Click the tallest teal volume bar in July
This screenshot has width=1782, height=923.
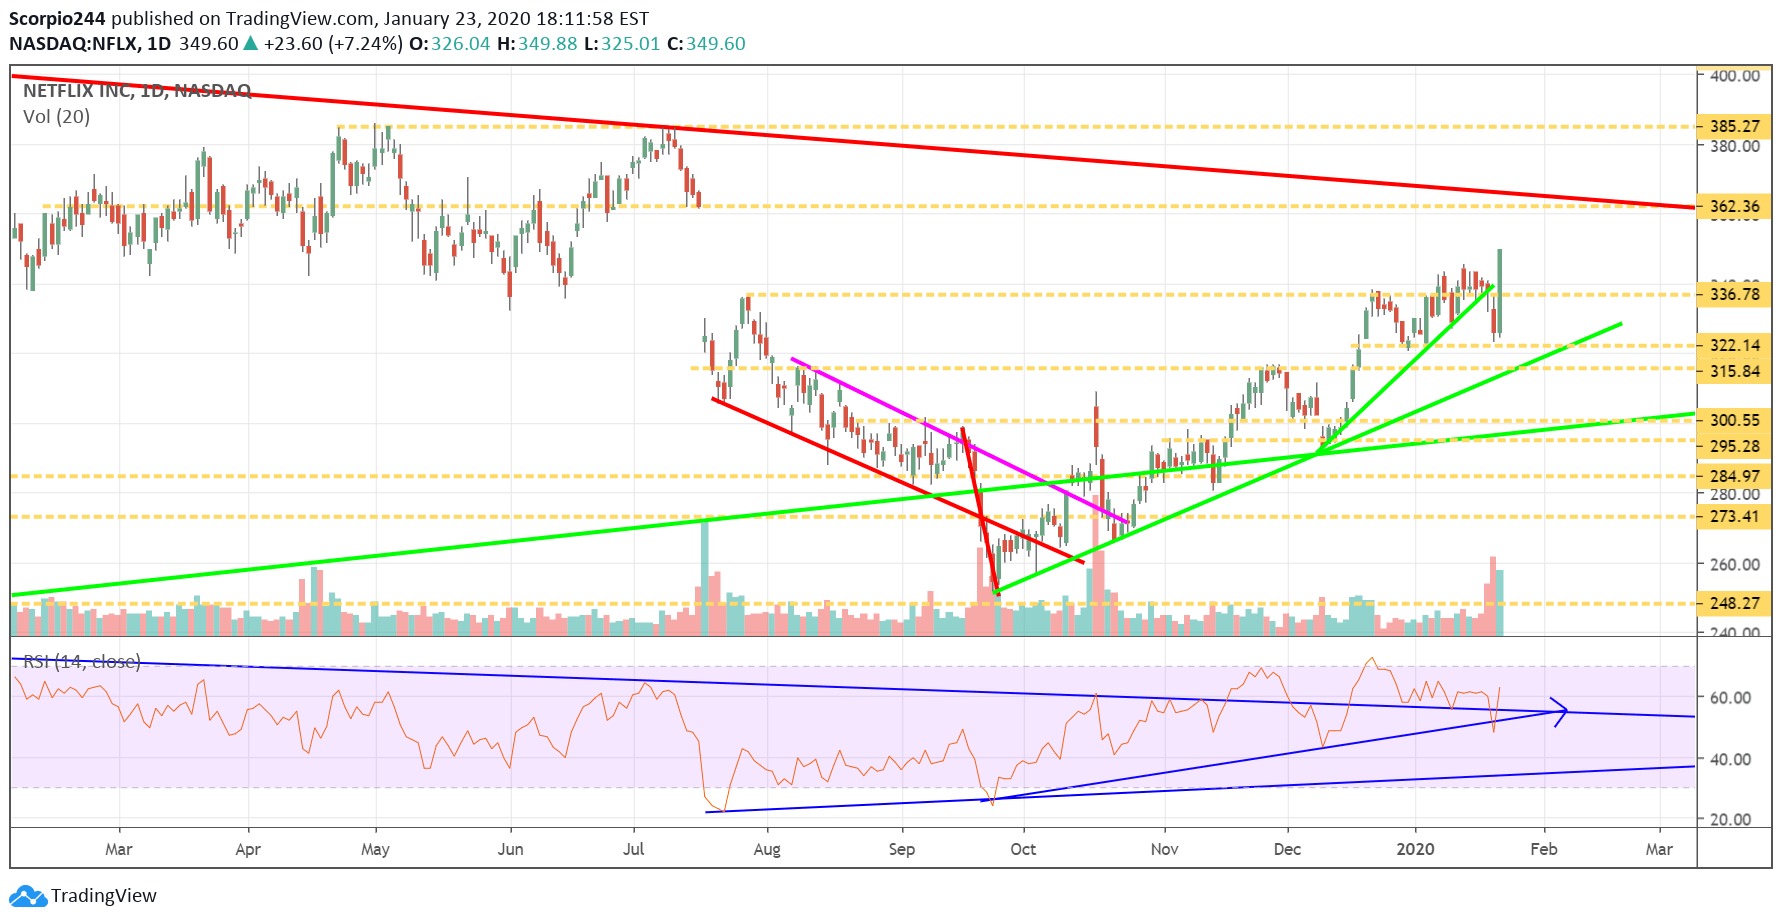click(x=704, y=577)
